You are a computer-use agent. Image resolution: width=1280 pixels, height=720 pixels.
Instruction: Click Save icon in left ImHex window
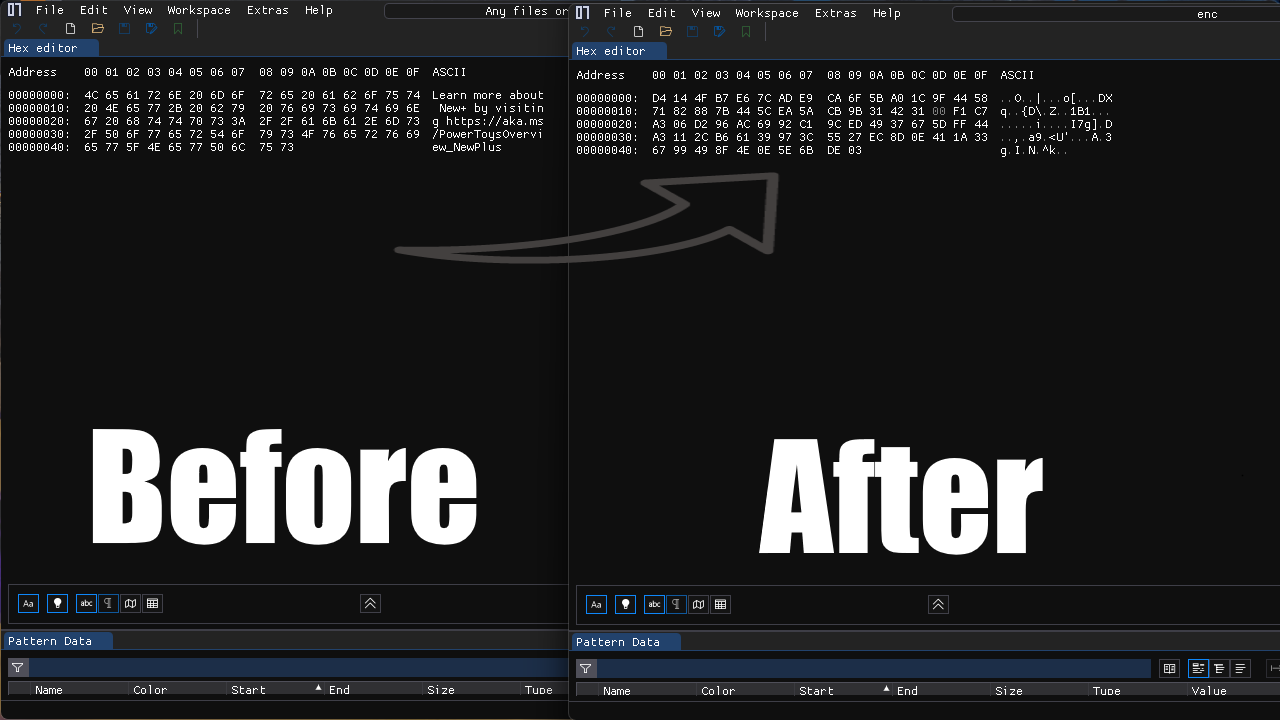[x=124, y=29]
